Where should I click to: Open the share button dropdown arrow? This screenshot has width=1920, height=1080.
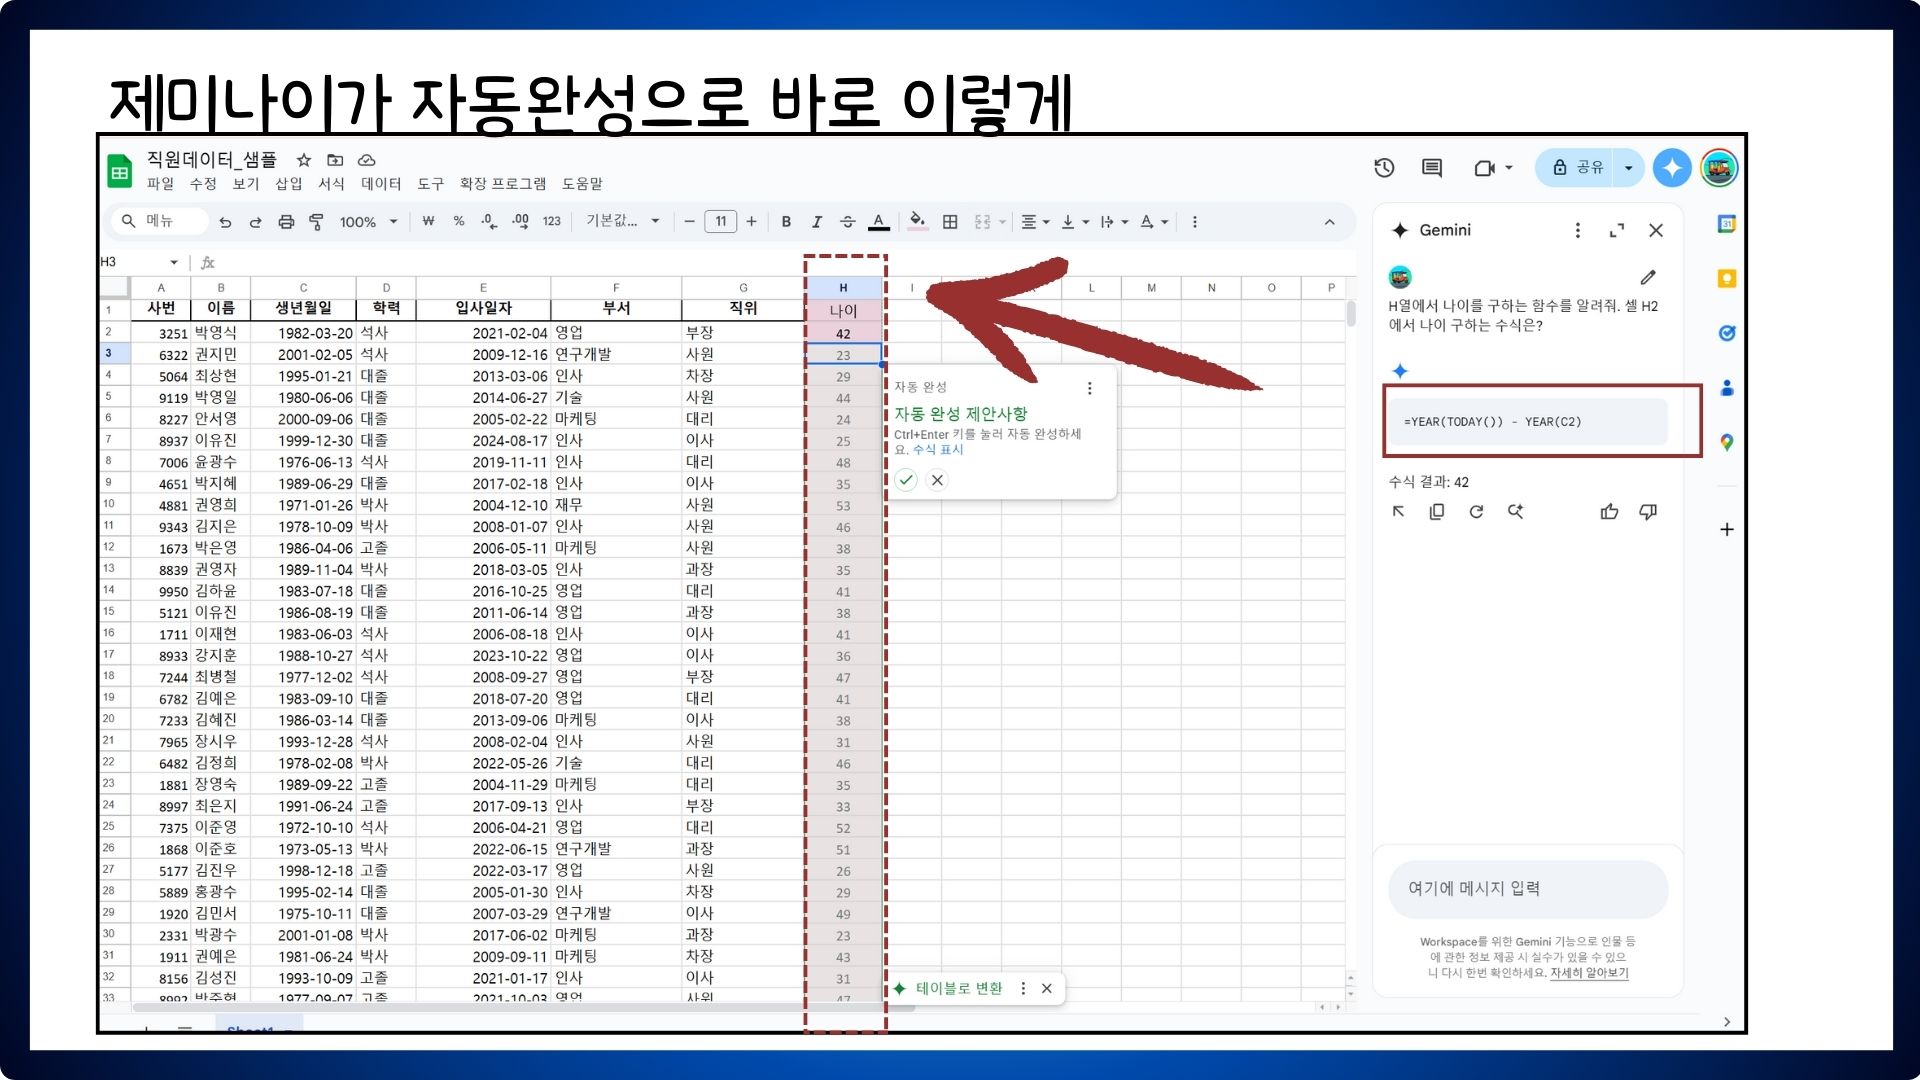tap(1628, 168)
